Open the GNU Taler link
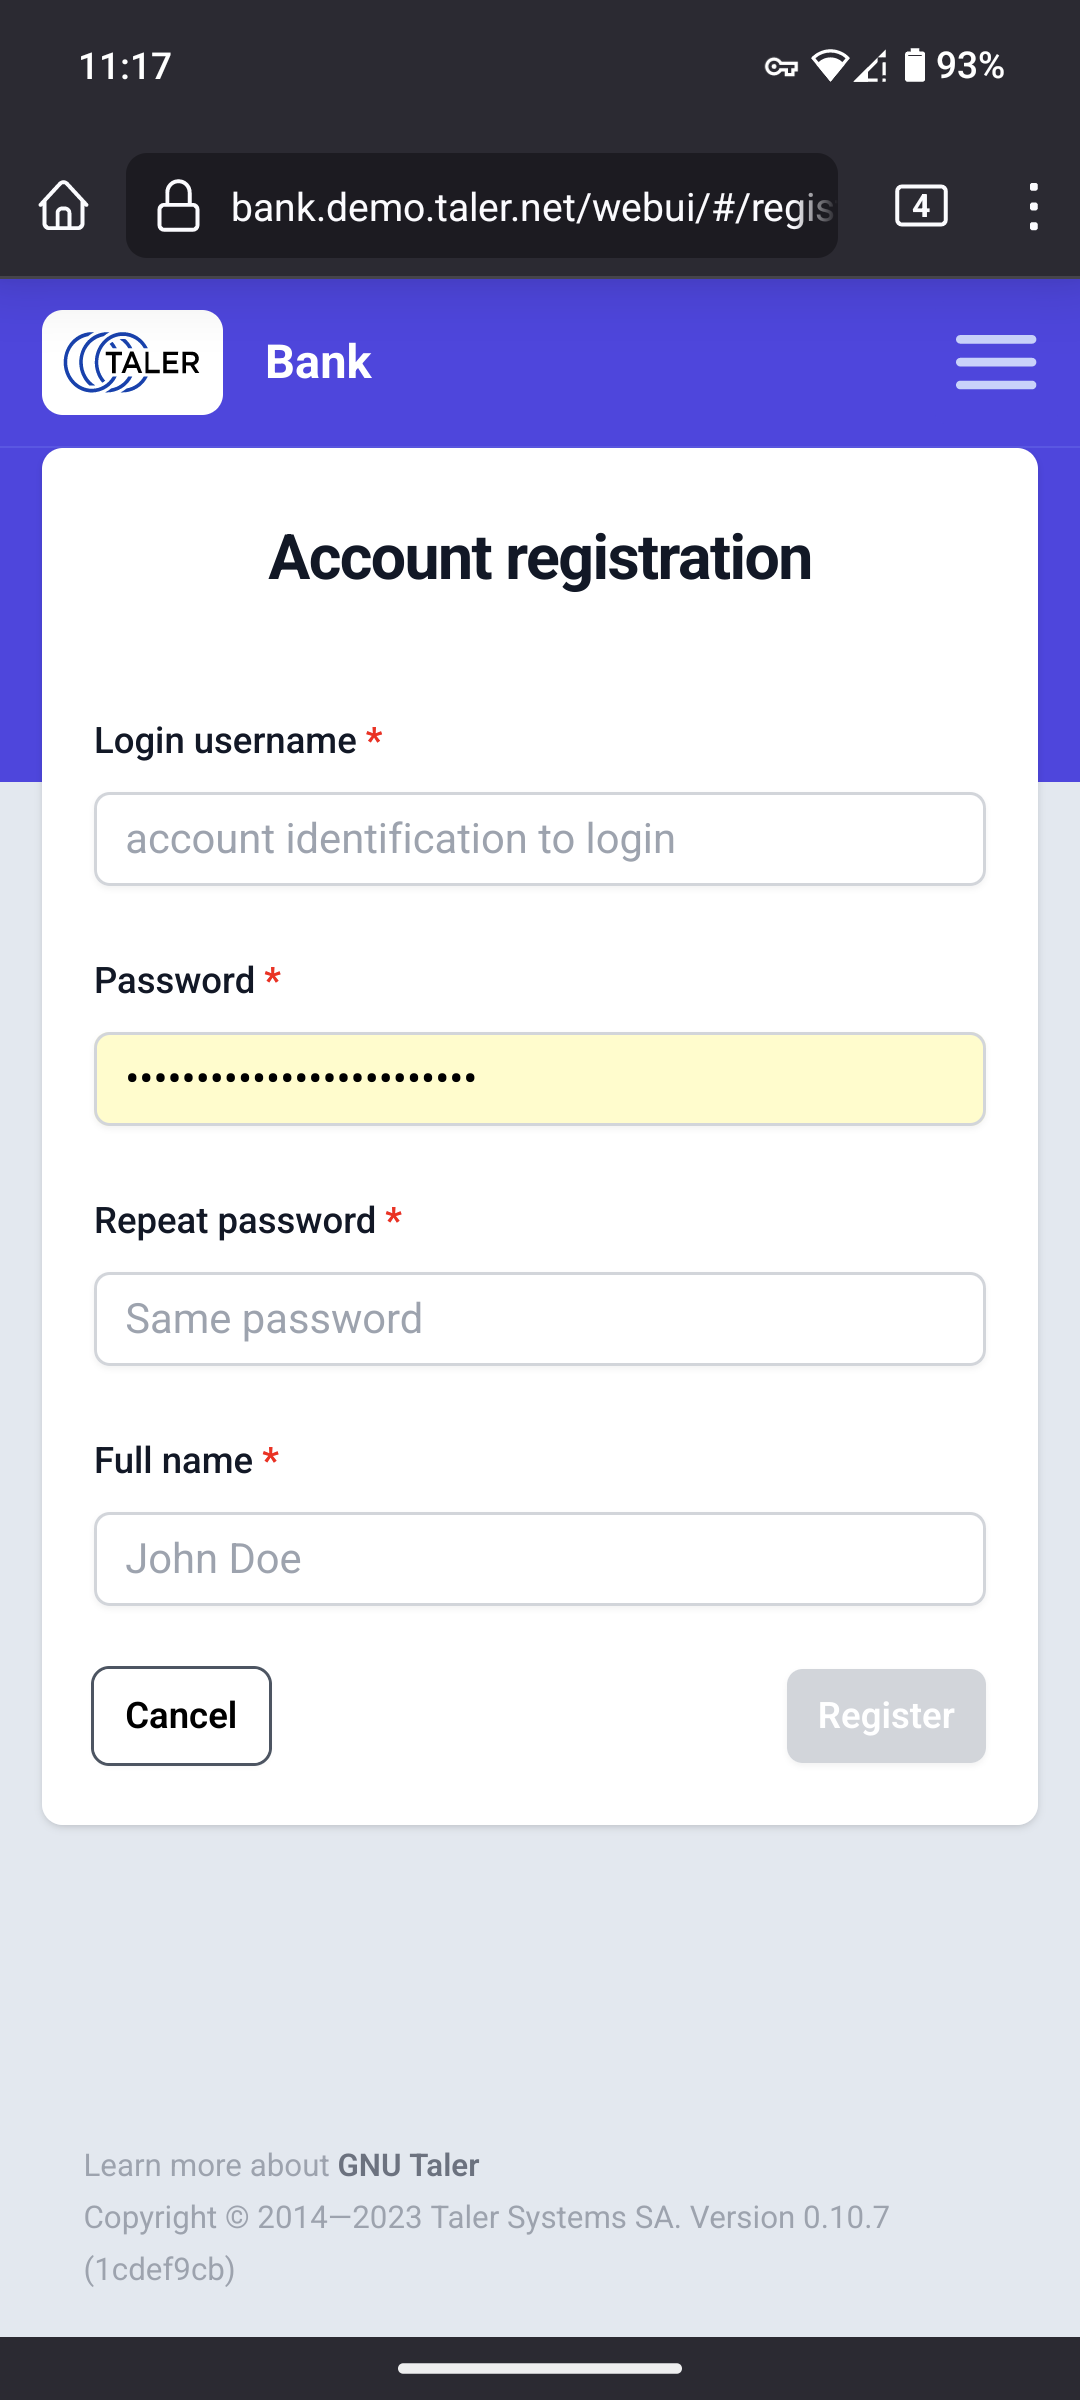 [x=408, y=2165]
